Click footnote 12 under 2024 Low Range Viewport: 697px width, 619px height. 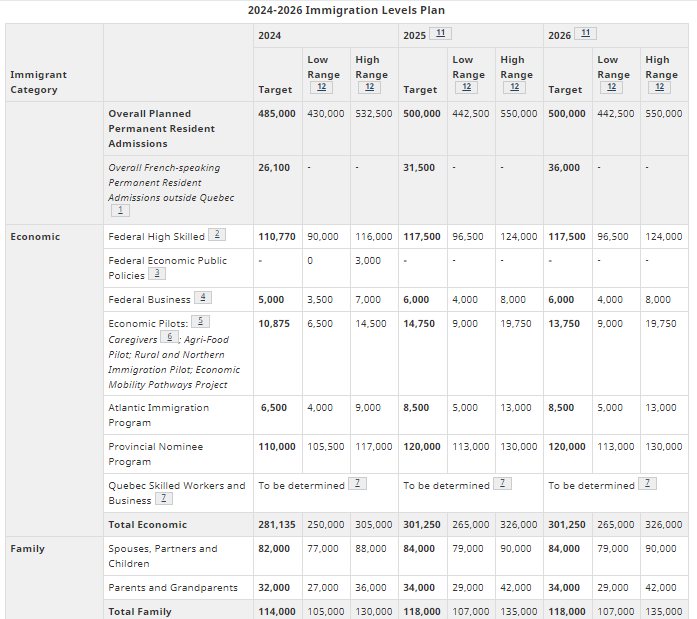pyautogui.click(x=321, y=88)
